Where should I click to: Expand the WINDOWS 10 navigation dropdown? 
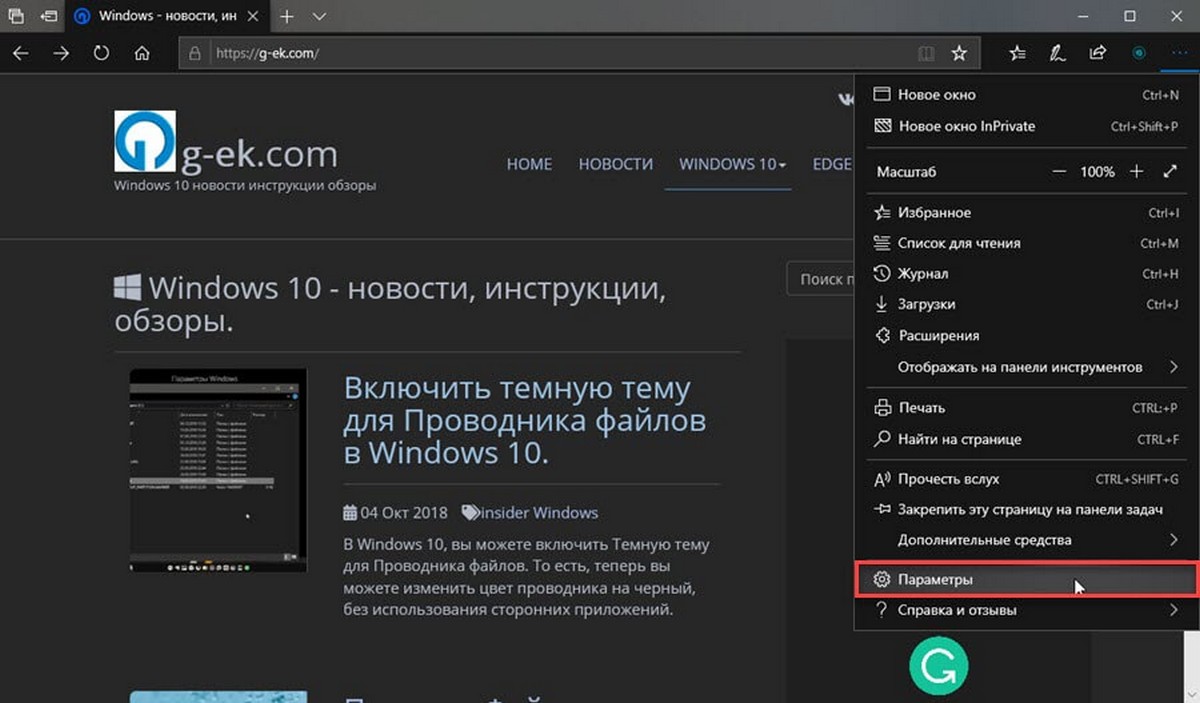pos(732,164)
